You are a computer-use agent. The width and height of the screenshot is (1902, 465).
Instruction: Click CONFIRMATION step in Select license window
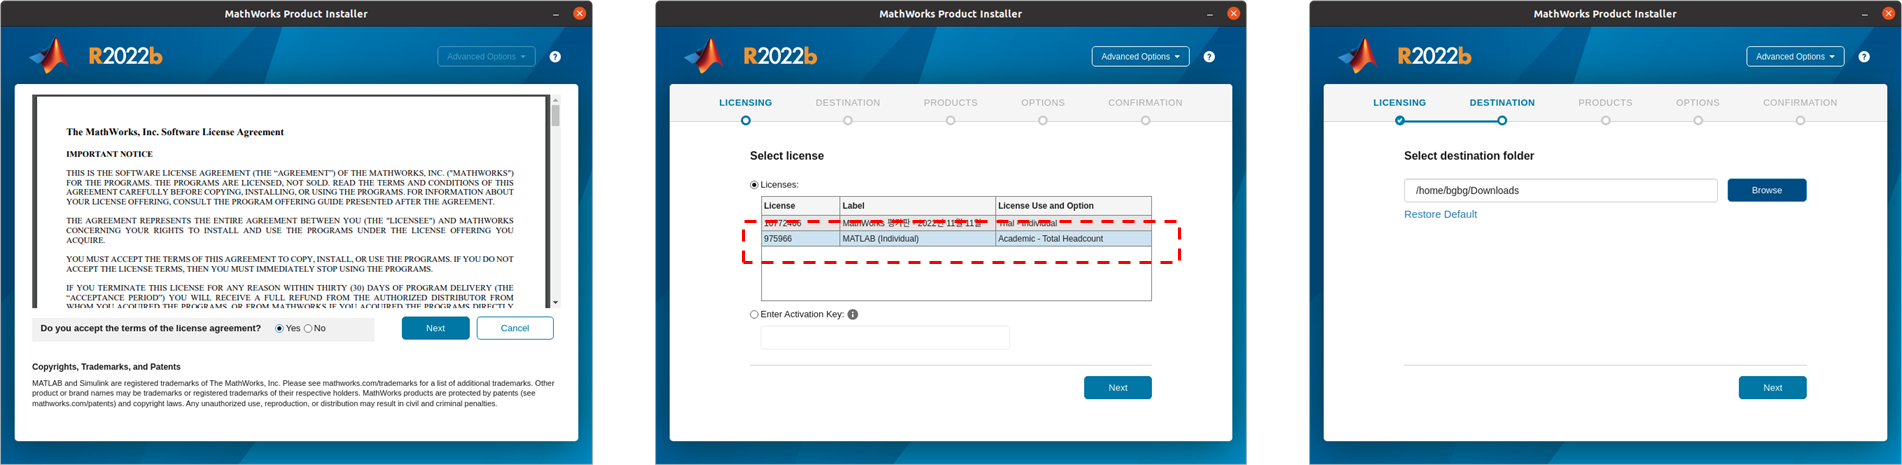click(1145, 103)
